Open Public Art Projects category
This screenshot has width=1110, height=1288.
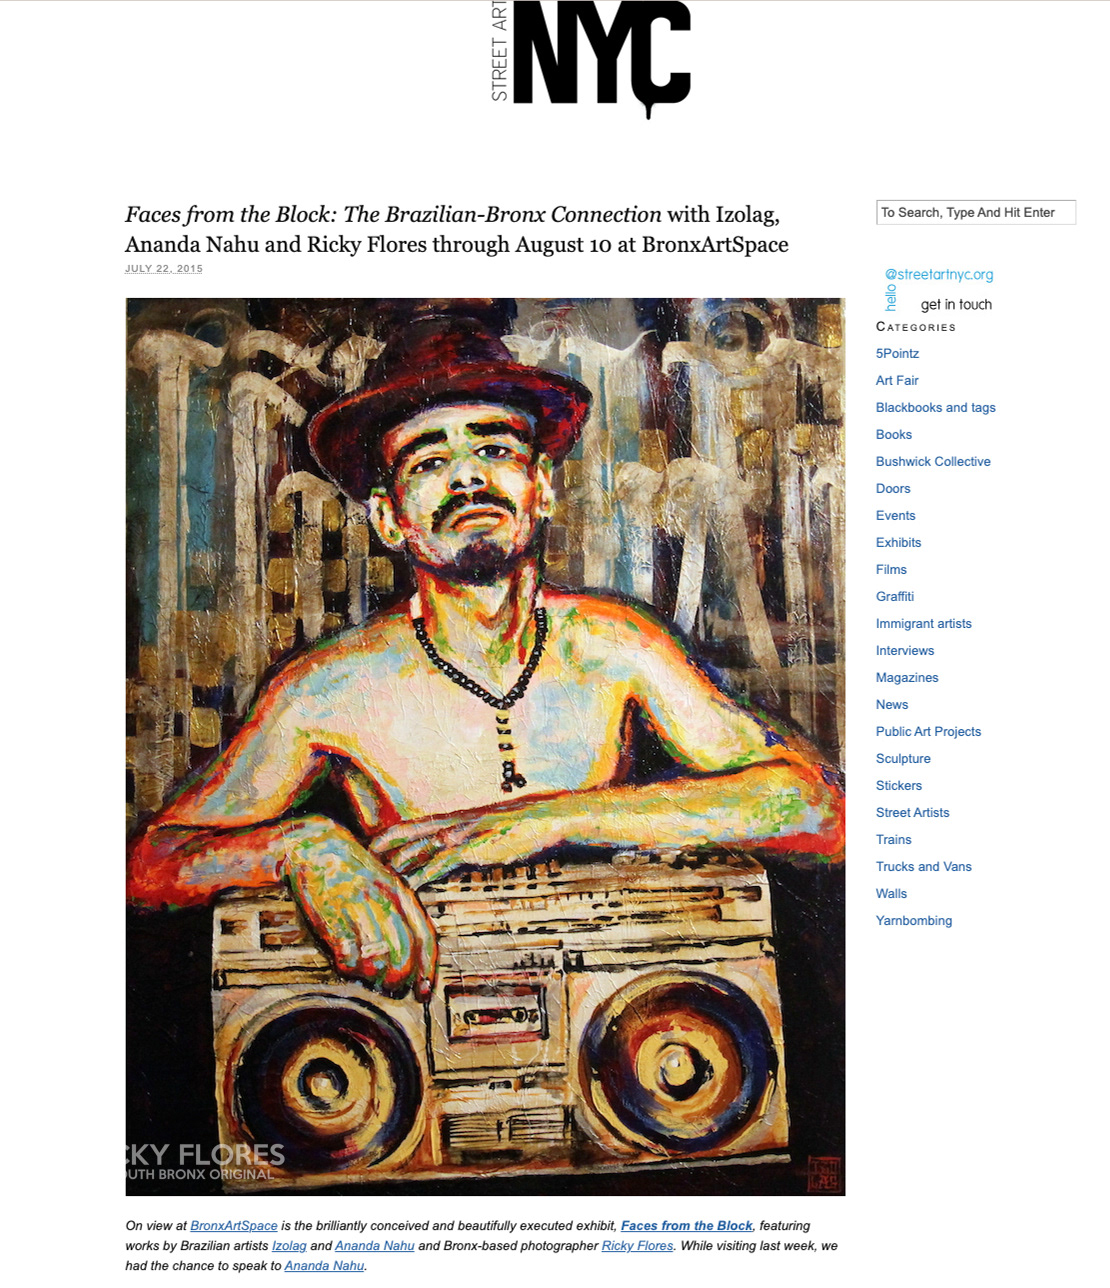coord(928,731)
